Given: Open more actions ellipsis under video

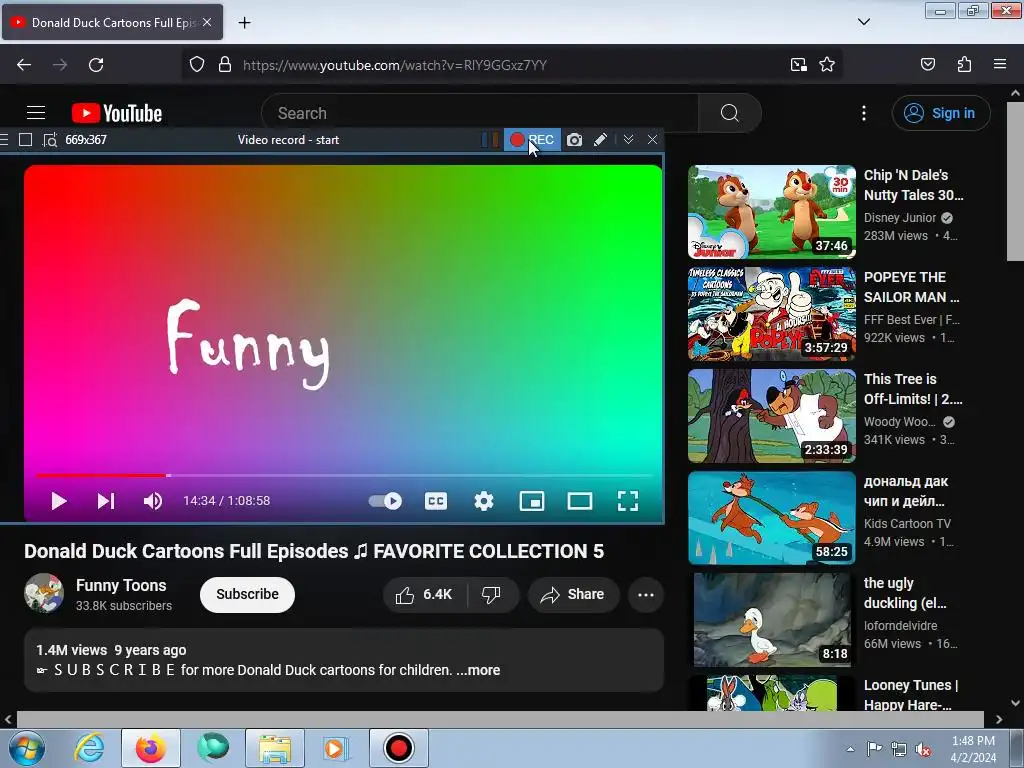Looking at the screenshot, I should [646, 594].
